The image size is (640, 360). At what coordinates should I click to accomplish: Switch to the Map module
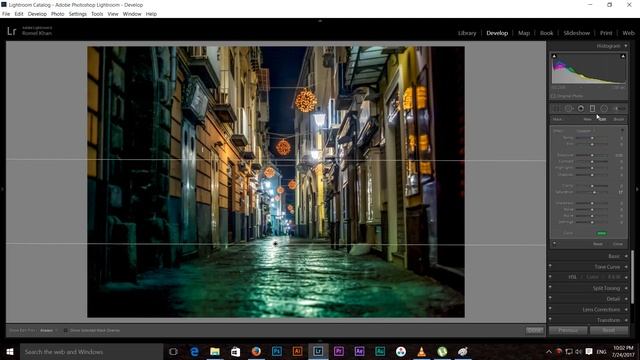coord(524,33)
